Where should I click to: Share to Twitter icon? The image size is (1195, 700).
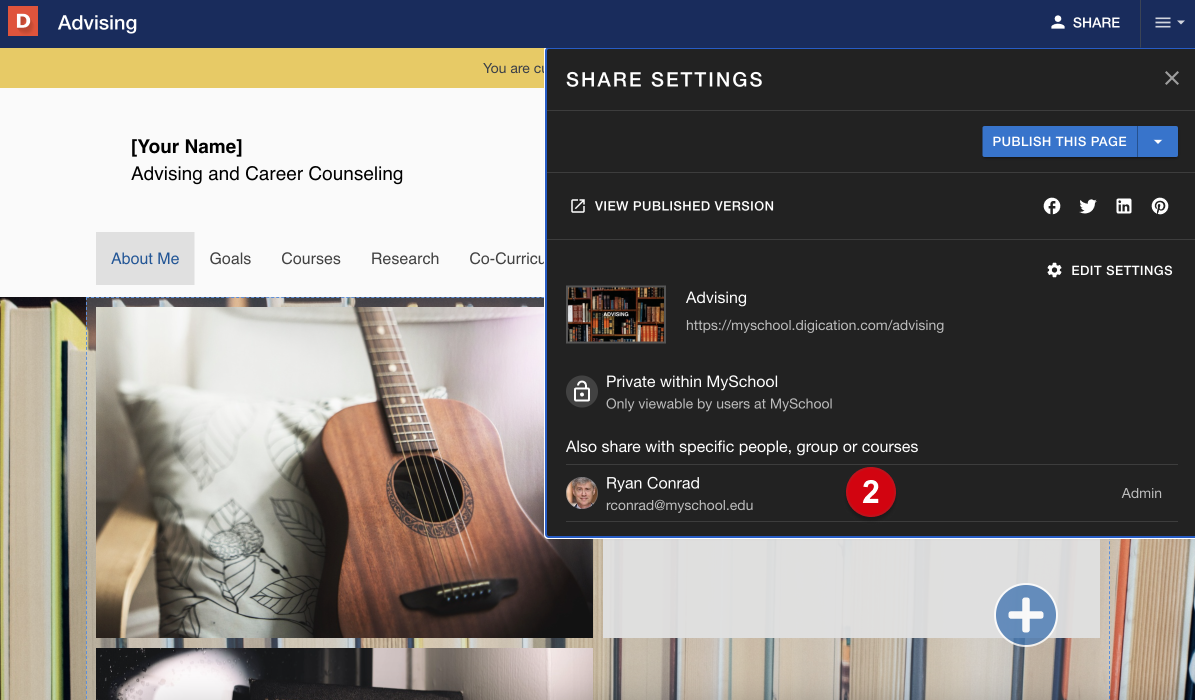click(1088, 206)
